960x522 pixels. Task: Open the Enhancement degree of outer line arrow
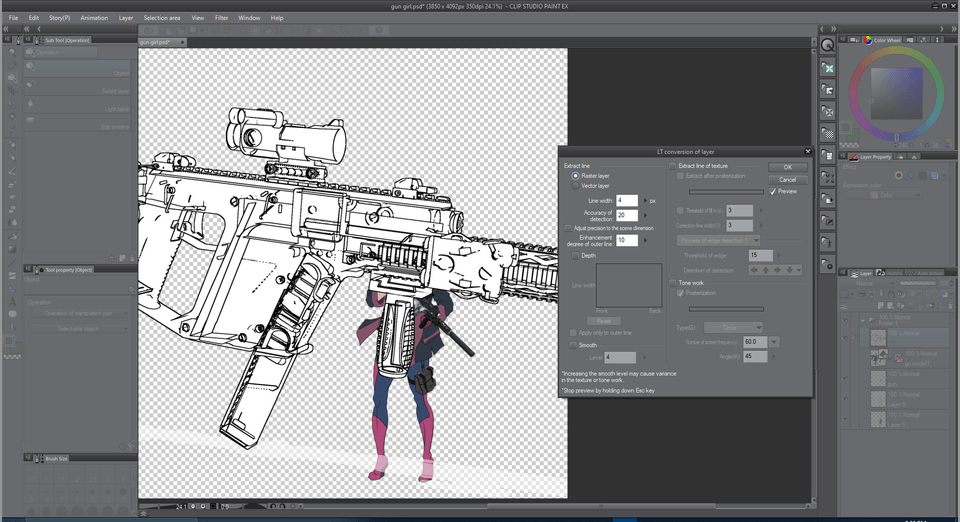[643, 241]
